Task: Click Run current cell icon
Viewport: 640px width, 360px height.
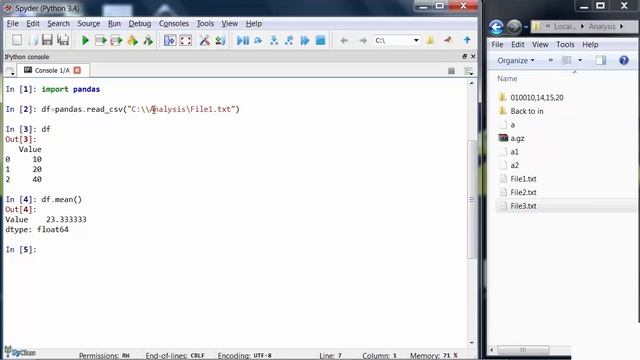Action: [100, 40]
